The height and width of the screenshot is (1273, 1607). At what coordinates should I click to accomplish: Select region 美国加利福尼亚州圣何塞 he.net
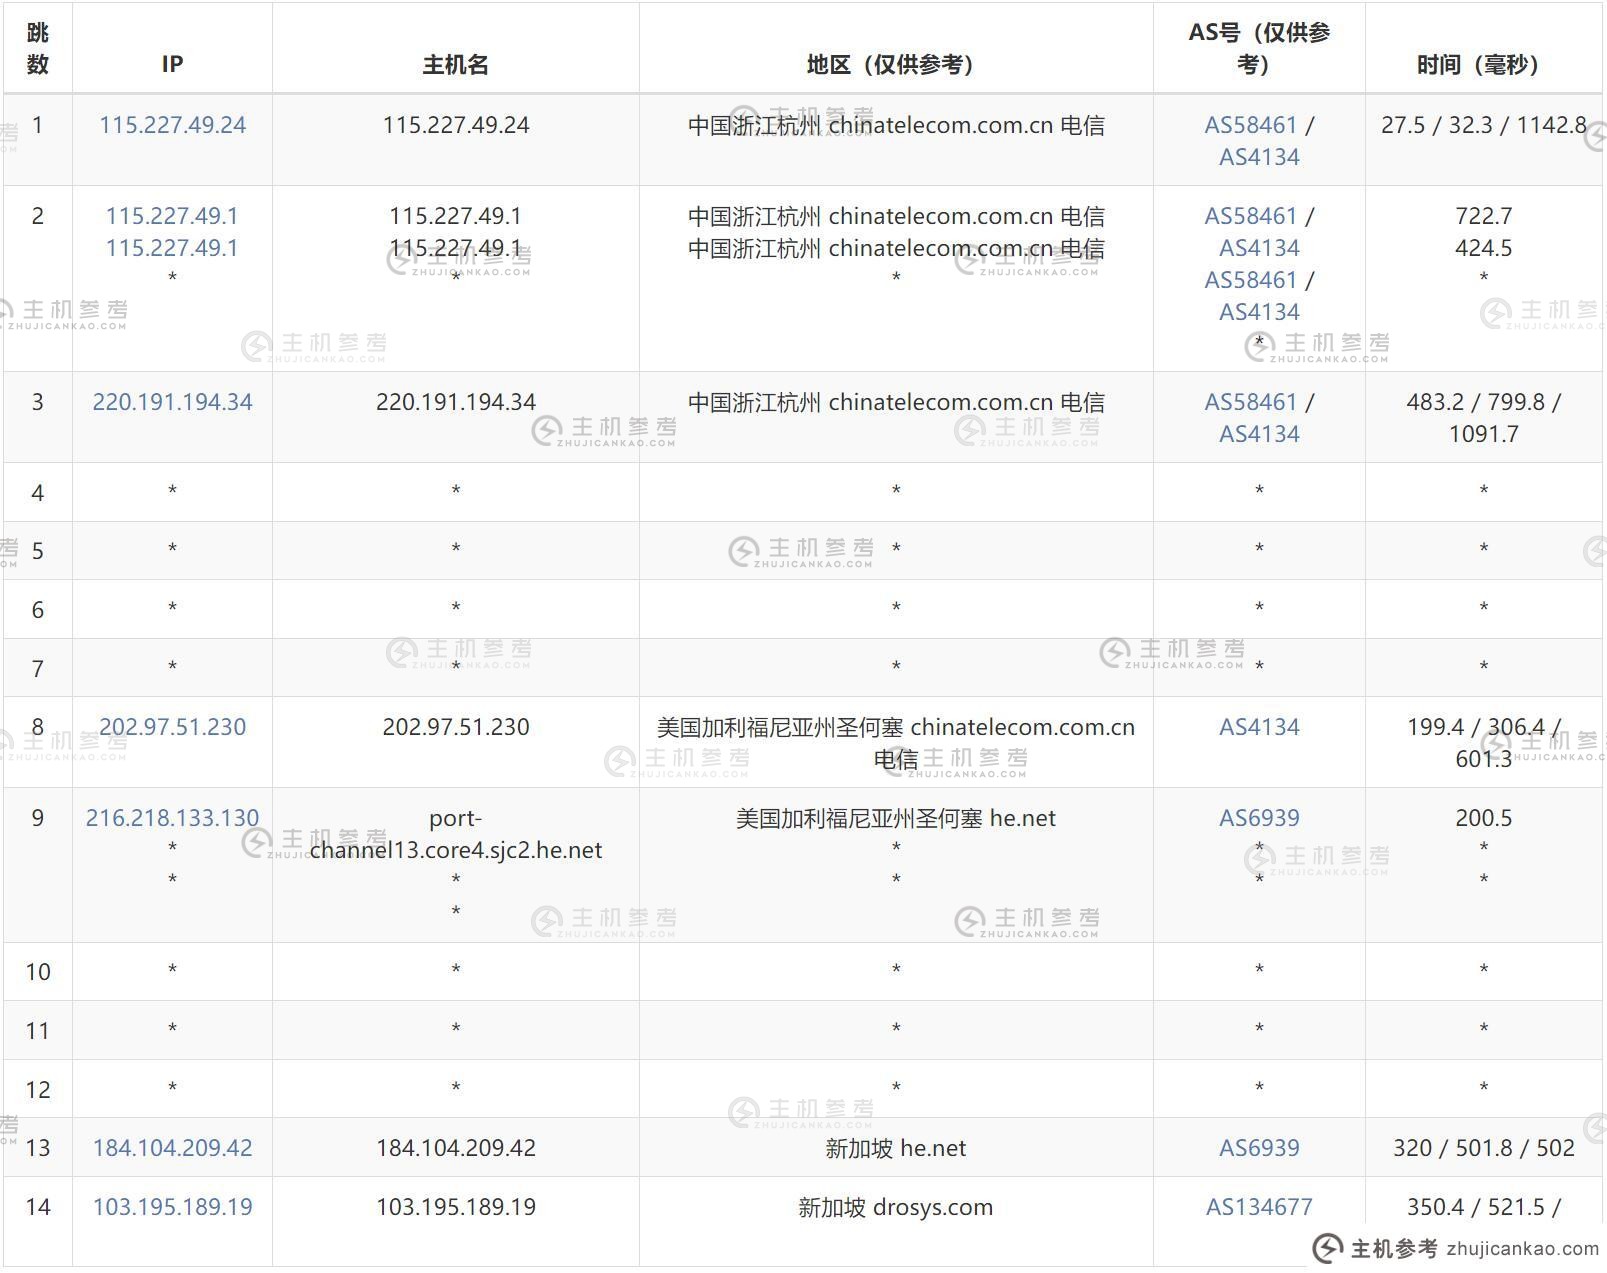coord(896,818)
